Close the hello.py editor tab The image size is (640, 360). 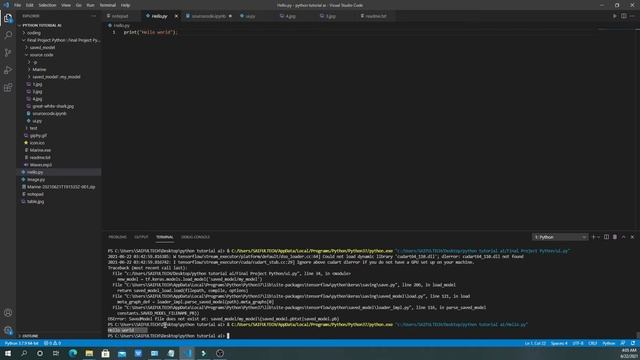pos(176,16)
